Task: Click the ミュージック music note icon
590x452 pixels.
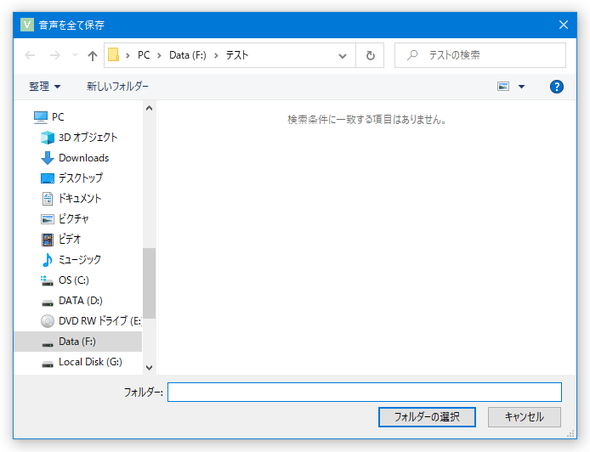Action: 47,260
